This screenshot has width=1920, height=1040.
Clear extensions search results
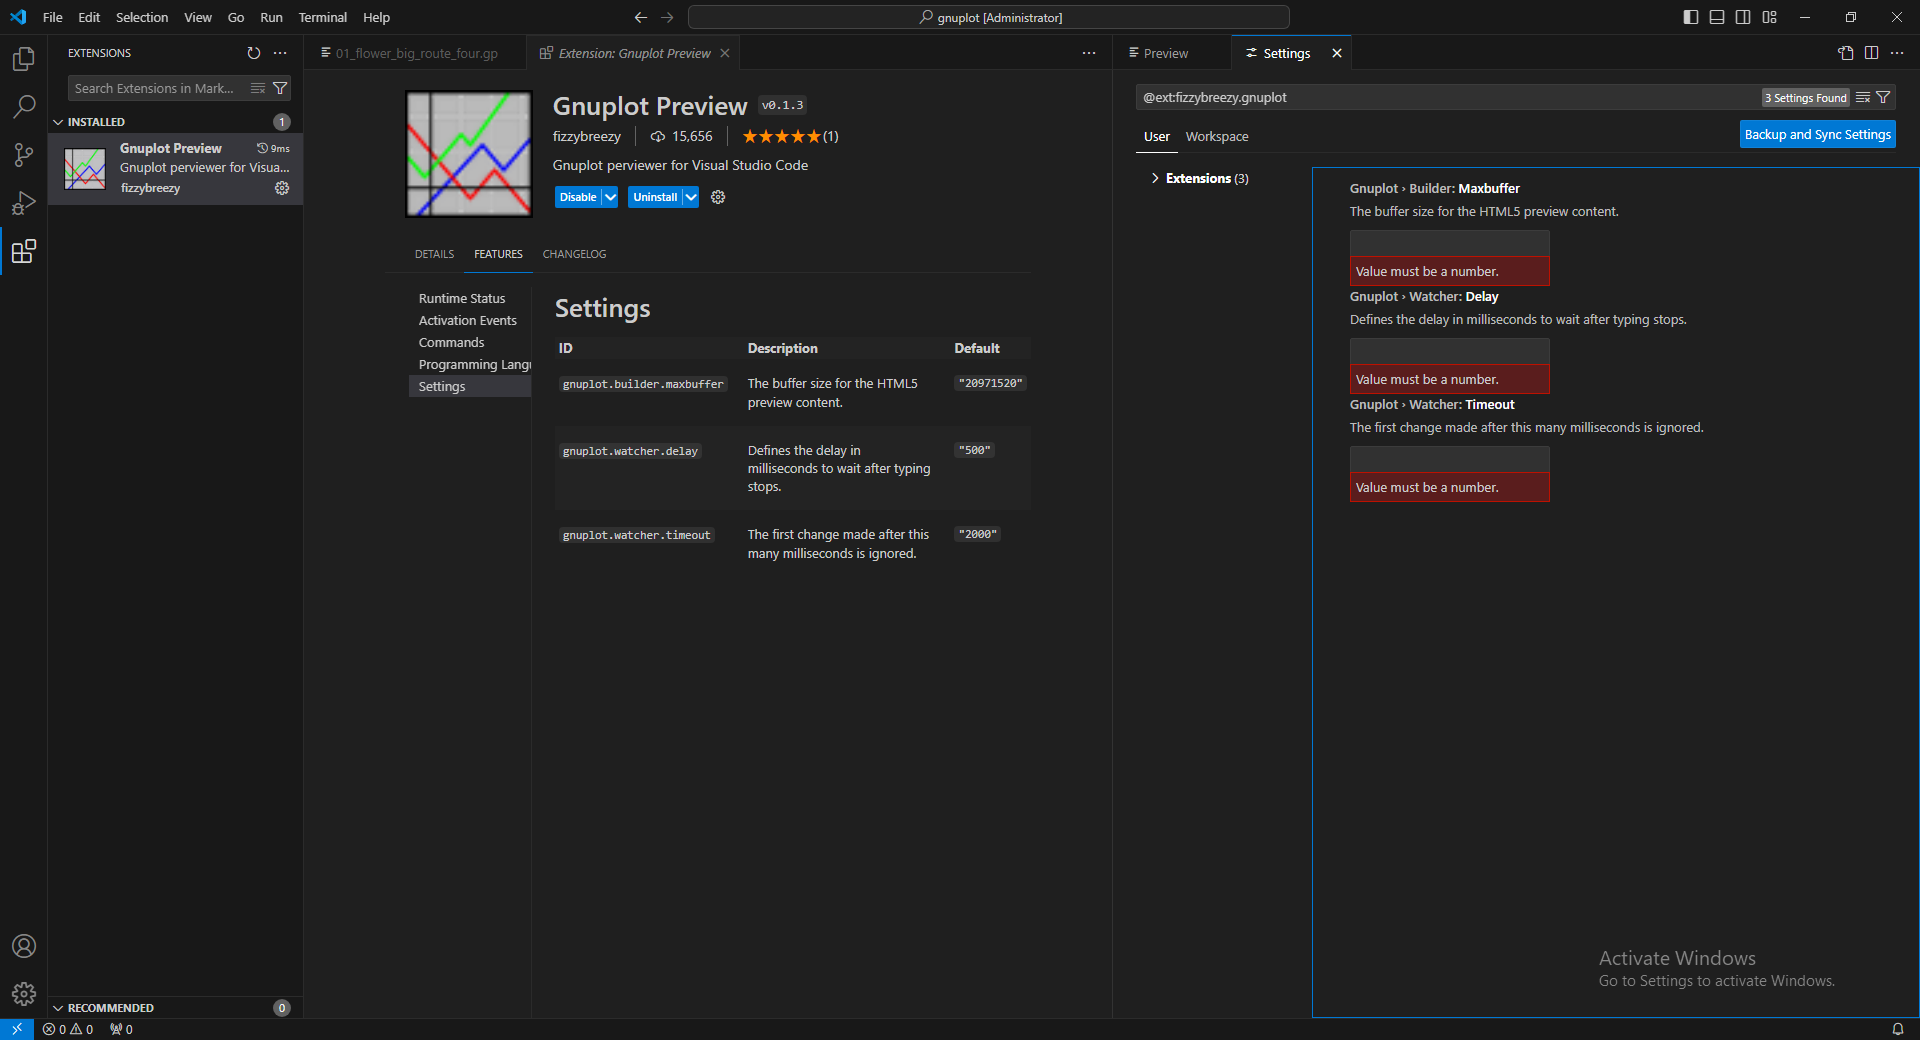pyautogui.click(x=258, y=89)
